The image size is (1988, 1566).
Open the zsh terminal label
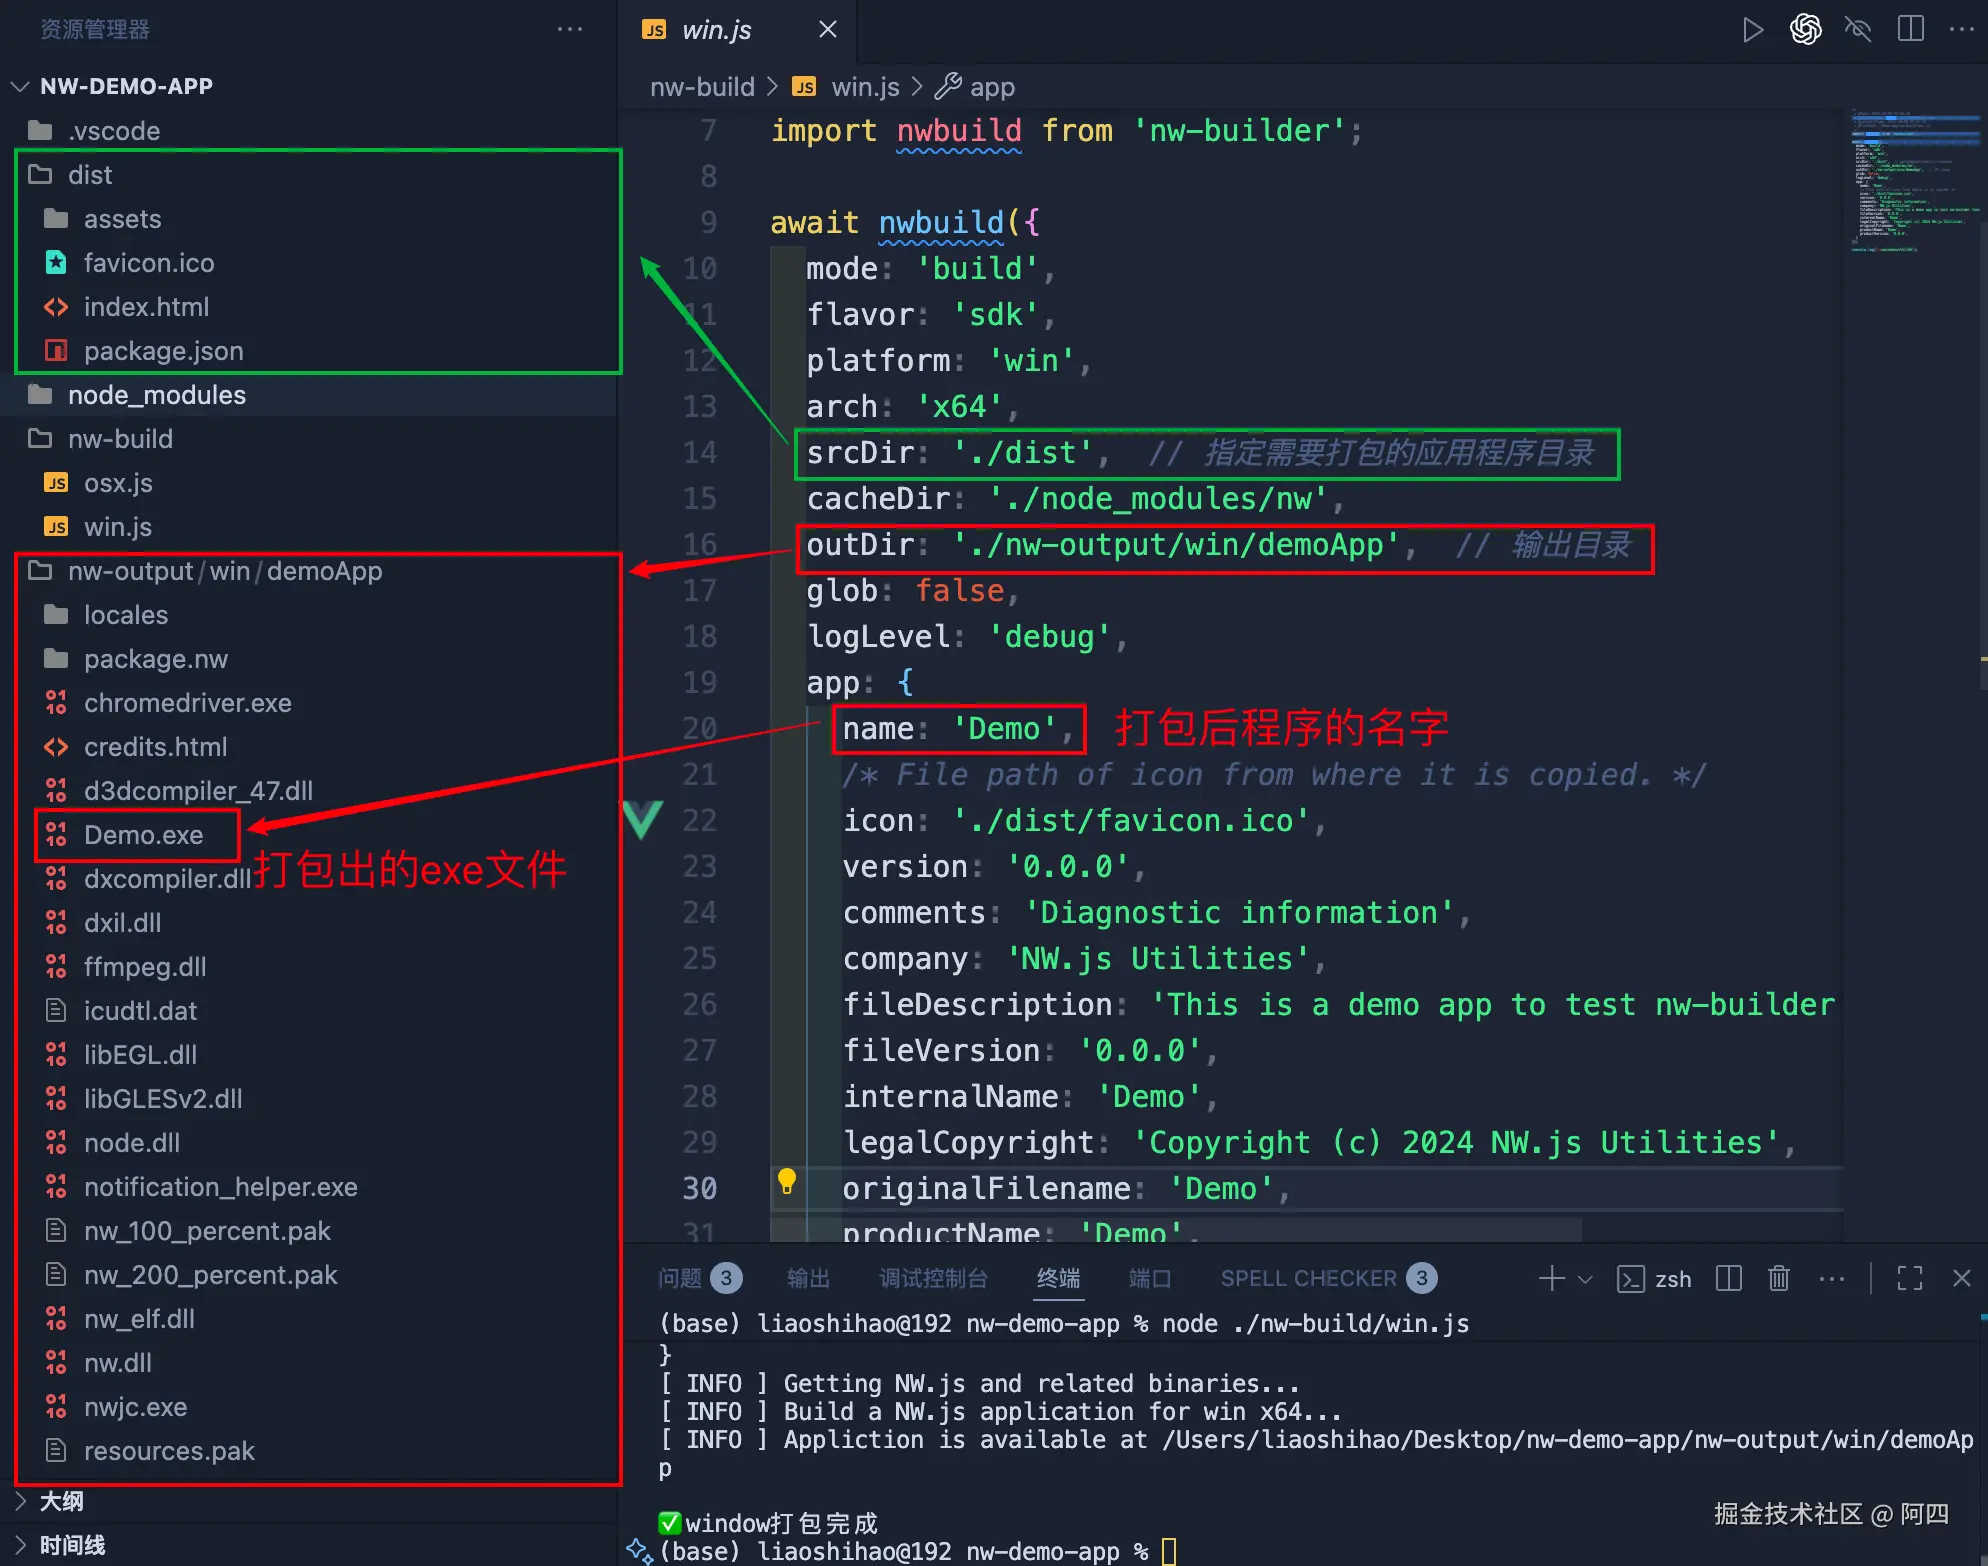(1672, 1279)
